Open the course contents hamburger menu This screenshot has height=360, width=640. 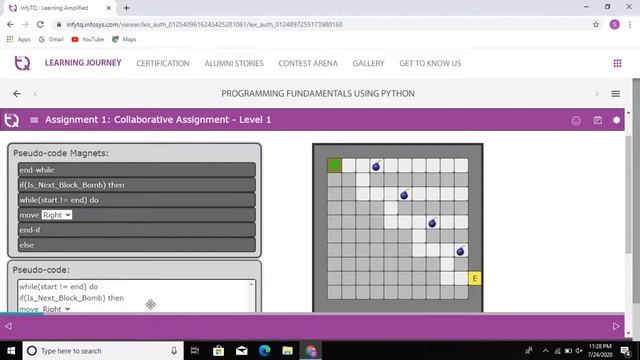coord(616,94)
